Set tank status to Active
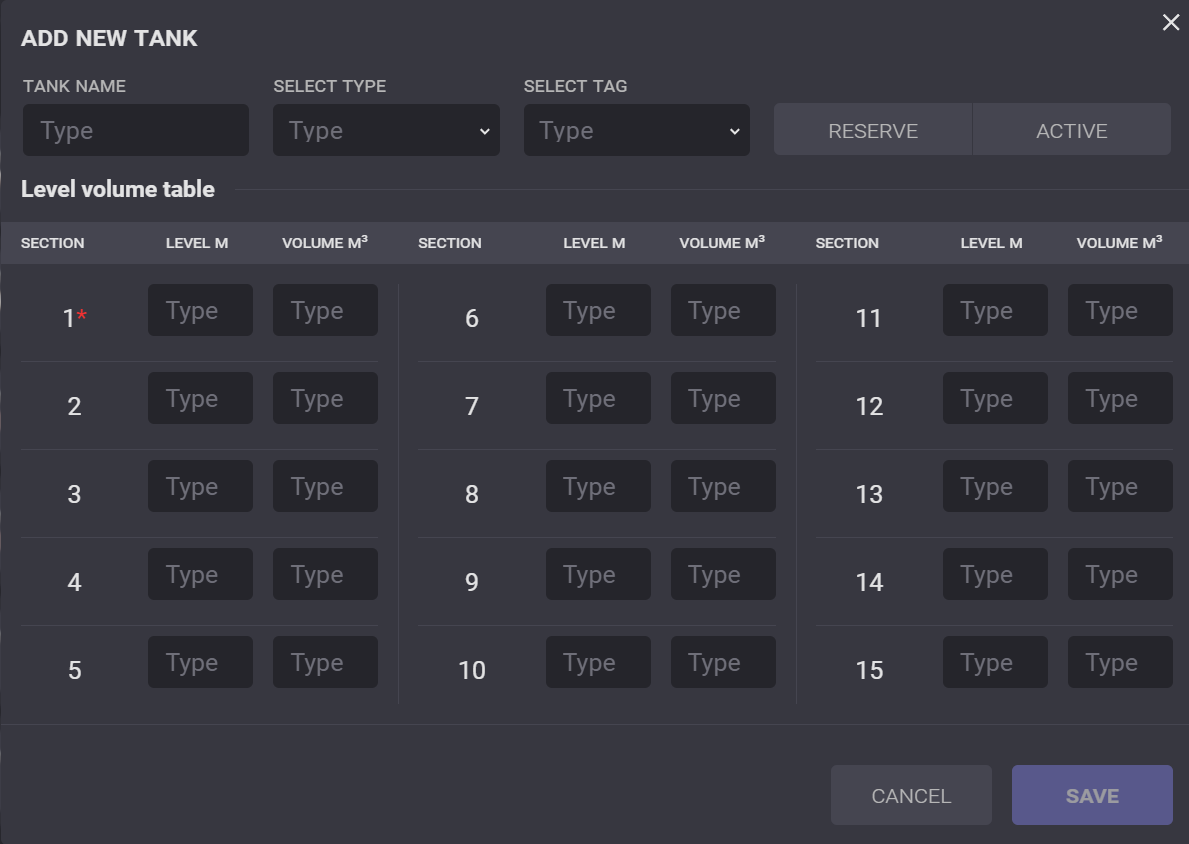 1071,130
